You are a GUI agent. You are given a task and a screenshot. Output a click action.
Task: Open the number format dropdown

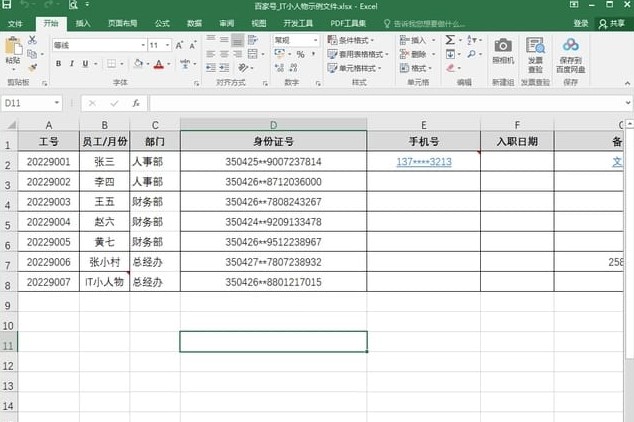coord(315,40)
